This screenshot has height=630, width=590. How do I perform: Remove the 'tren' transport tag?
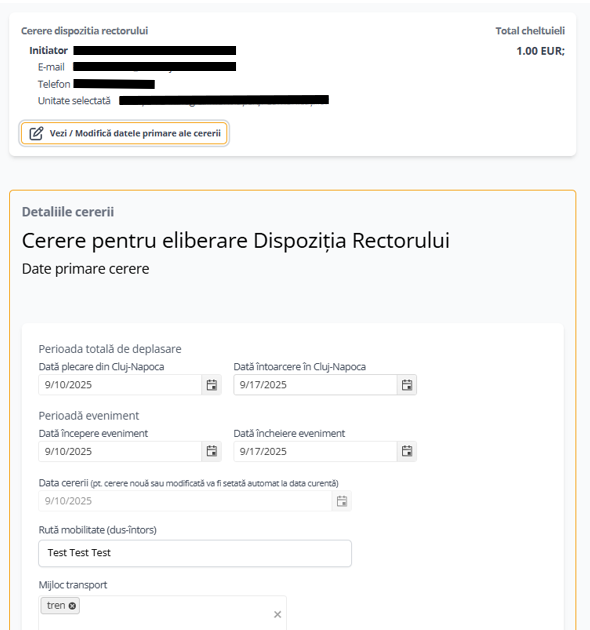tap(72, 606)
